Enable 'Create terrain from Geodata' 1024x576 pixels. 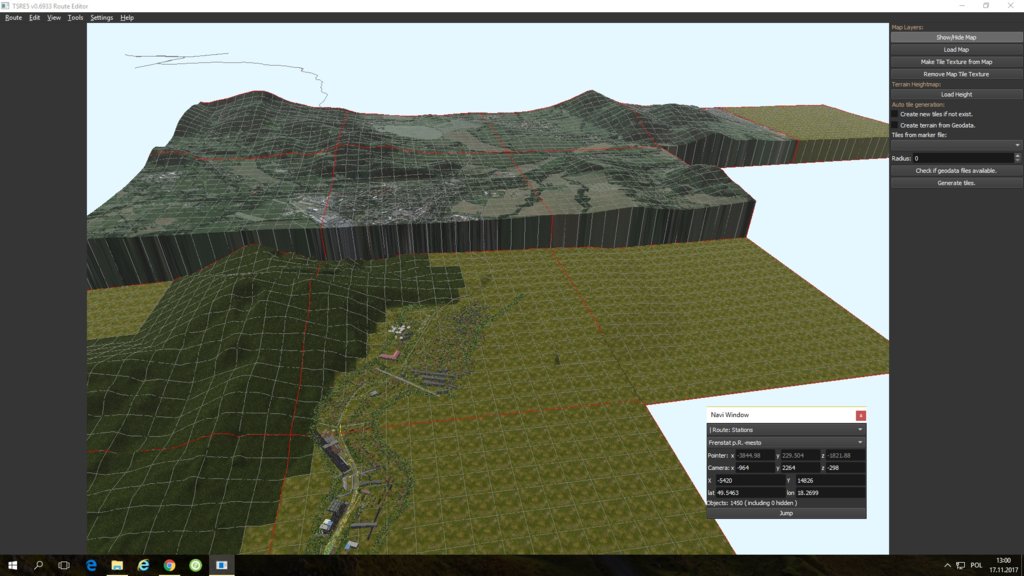[x=895, y=125]
